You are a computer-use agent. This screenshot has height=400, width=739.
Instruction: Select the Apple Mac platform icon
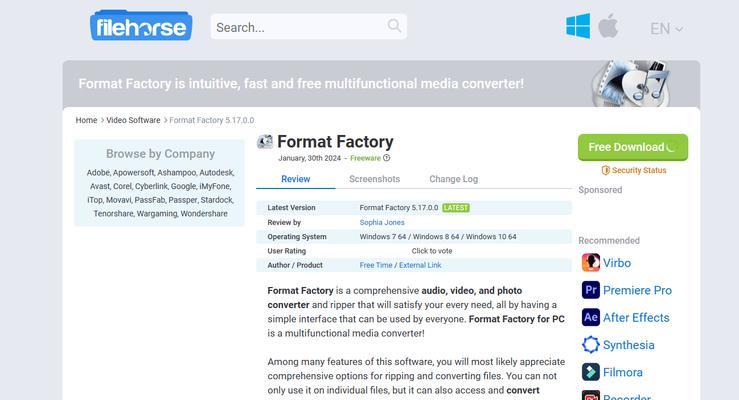coord(608,26)
